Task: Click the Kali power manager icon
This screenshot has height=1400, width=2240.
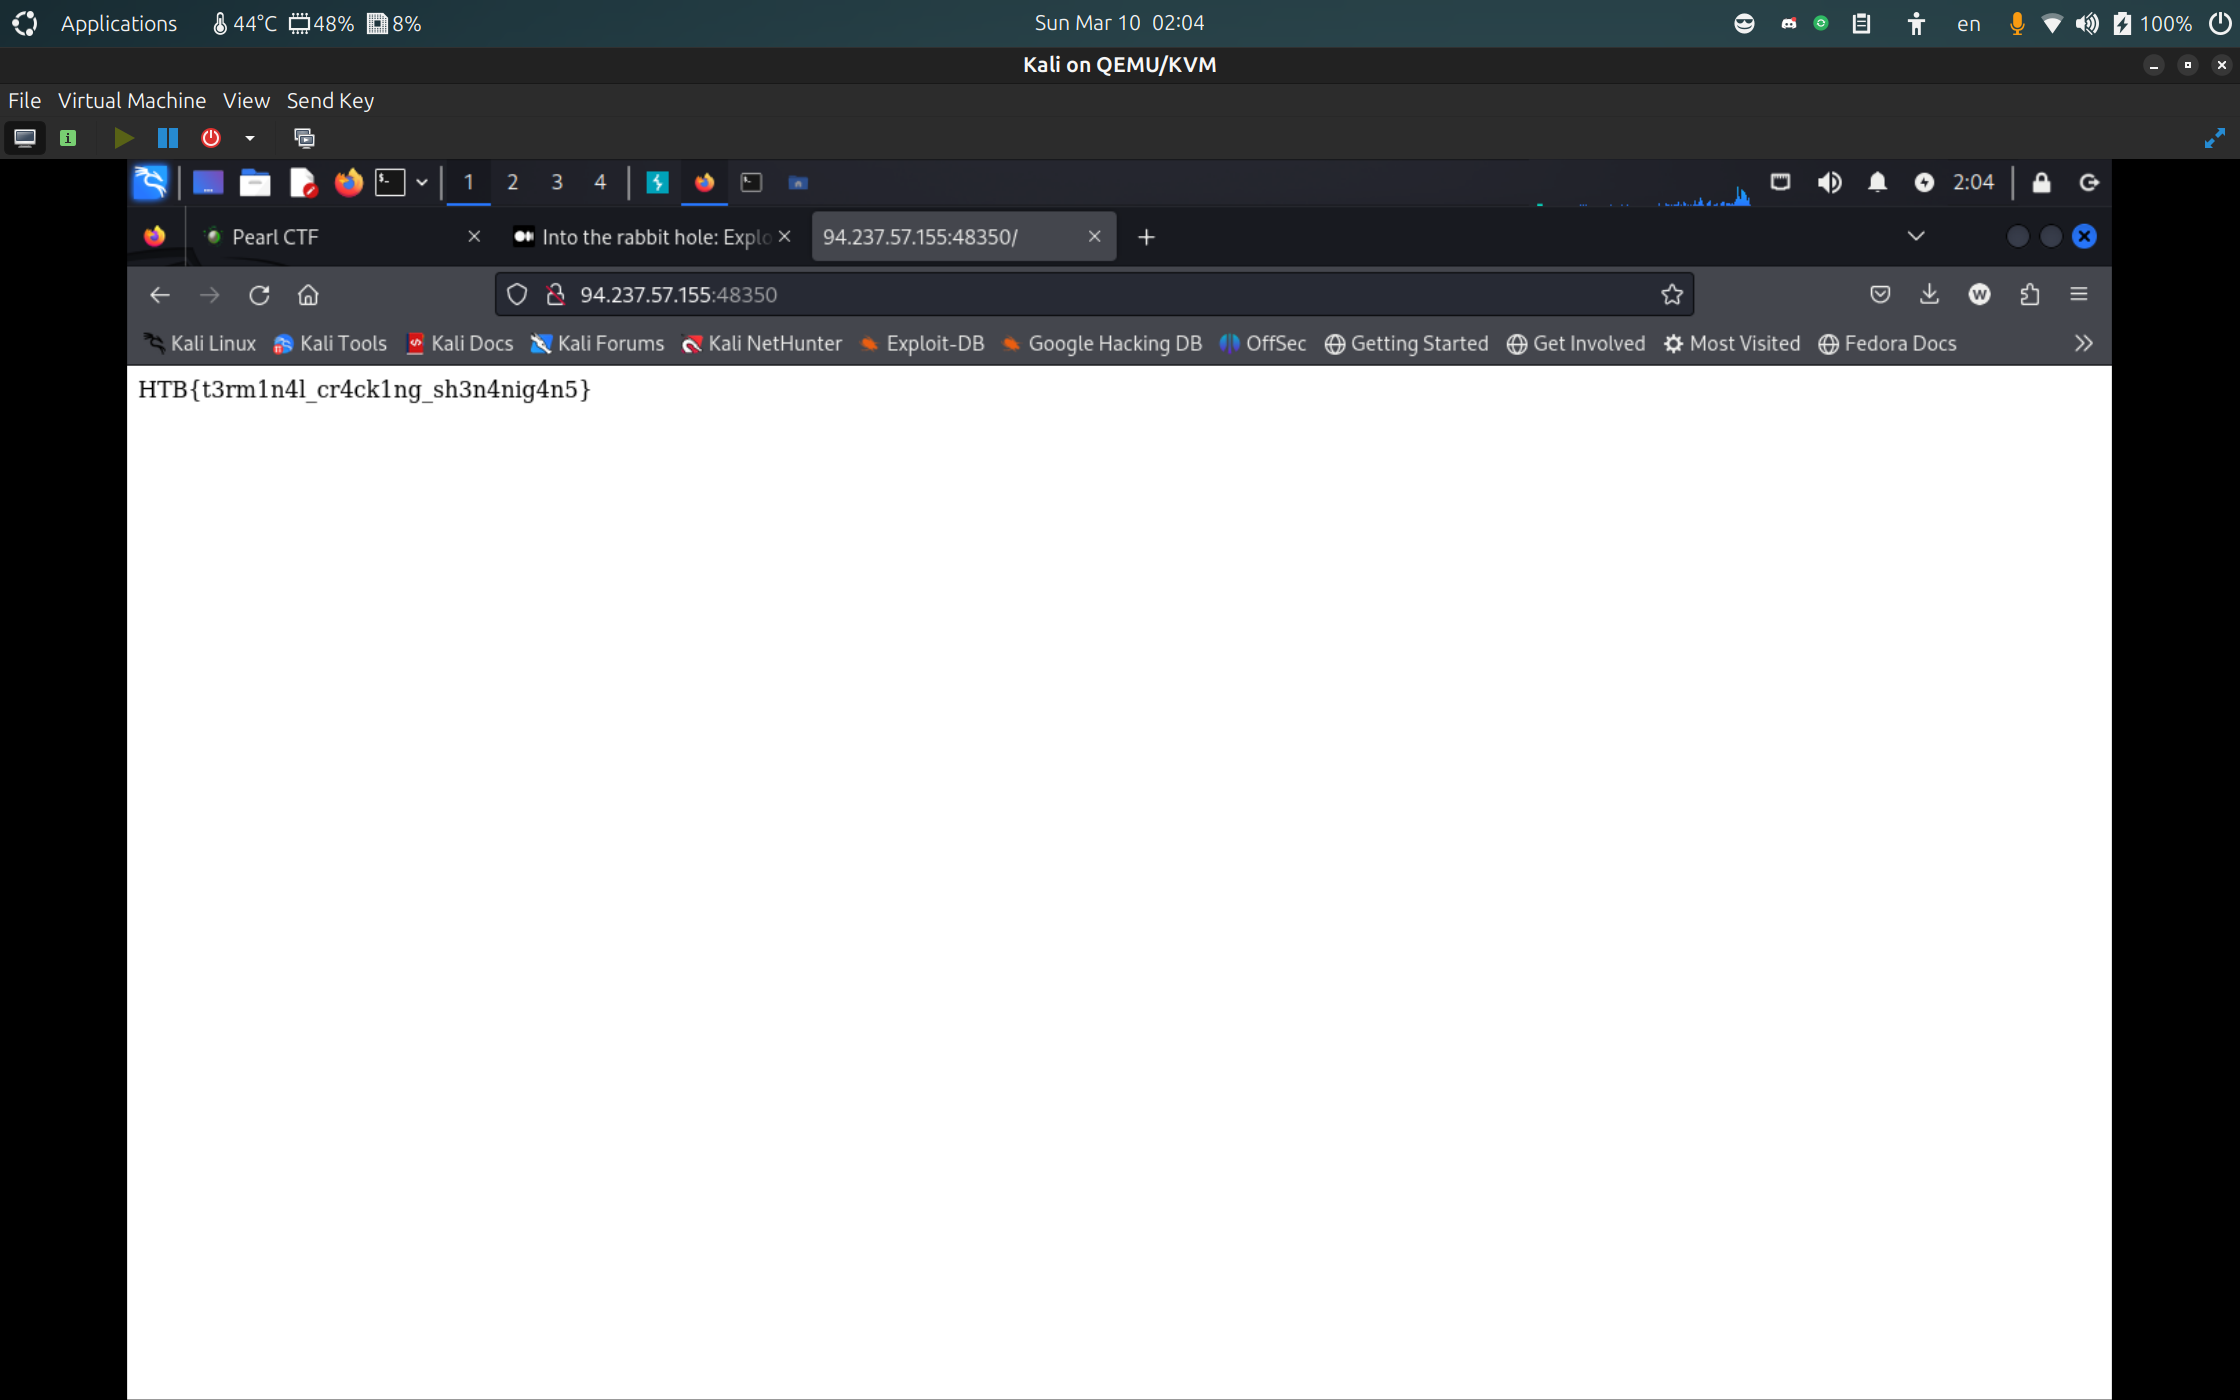Action: point(1924,182)
